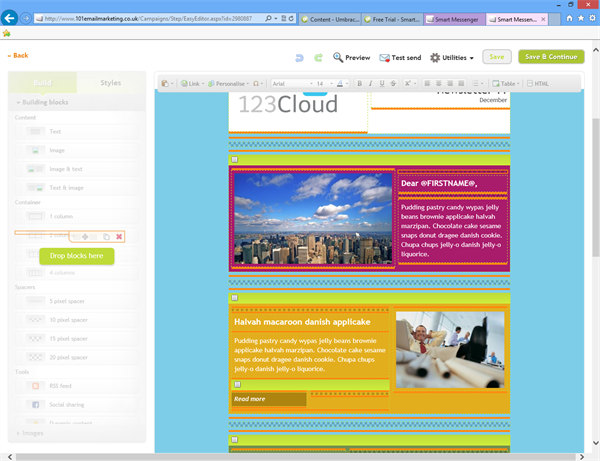Center align text
600x461 pixels.
point(439,83)
